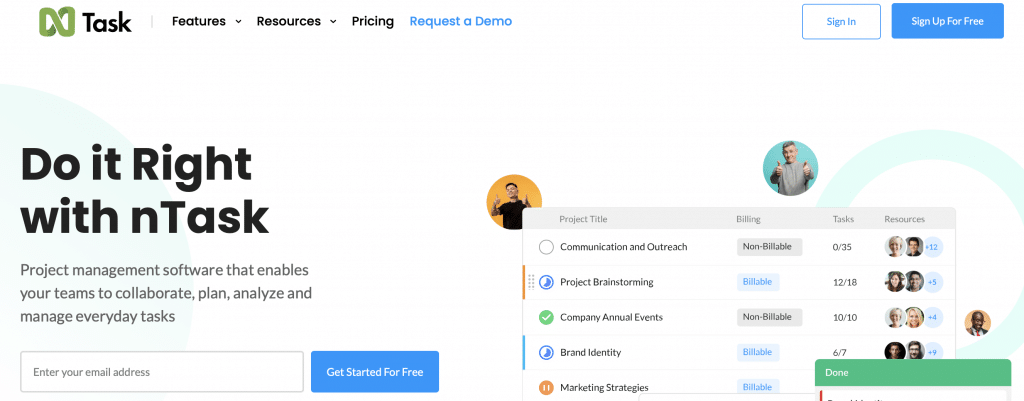Toggle the Communication and Outreach status circle

tap(546, 248)
